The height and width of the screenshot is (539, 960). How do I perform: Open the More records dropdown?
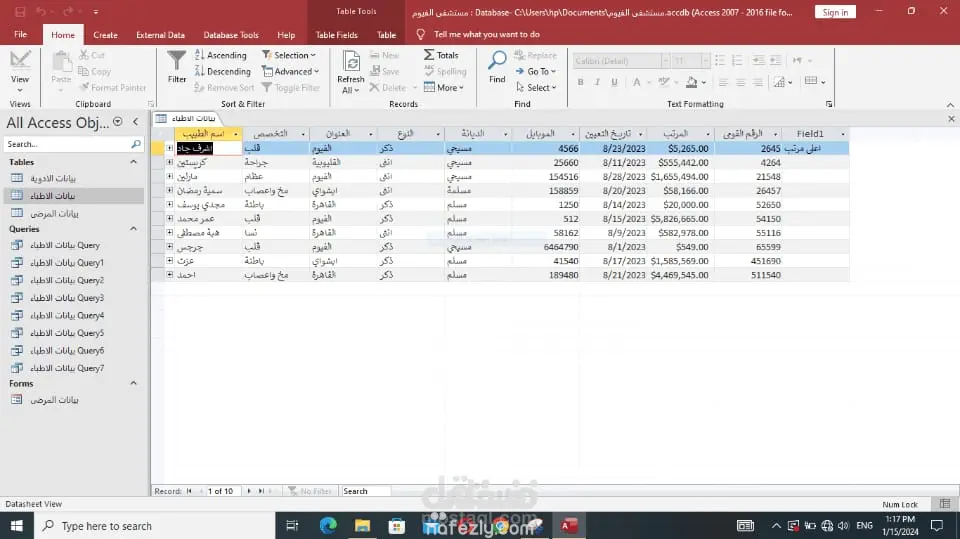tap(444, 88)
